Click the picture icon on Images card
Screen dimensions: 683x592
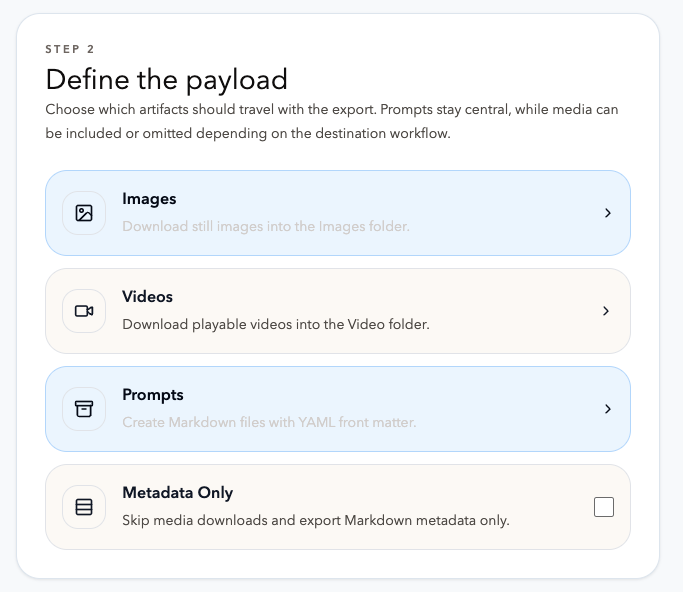tap(84, 213)
